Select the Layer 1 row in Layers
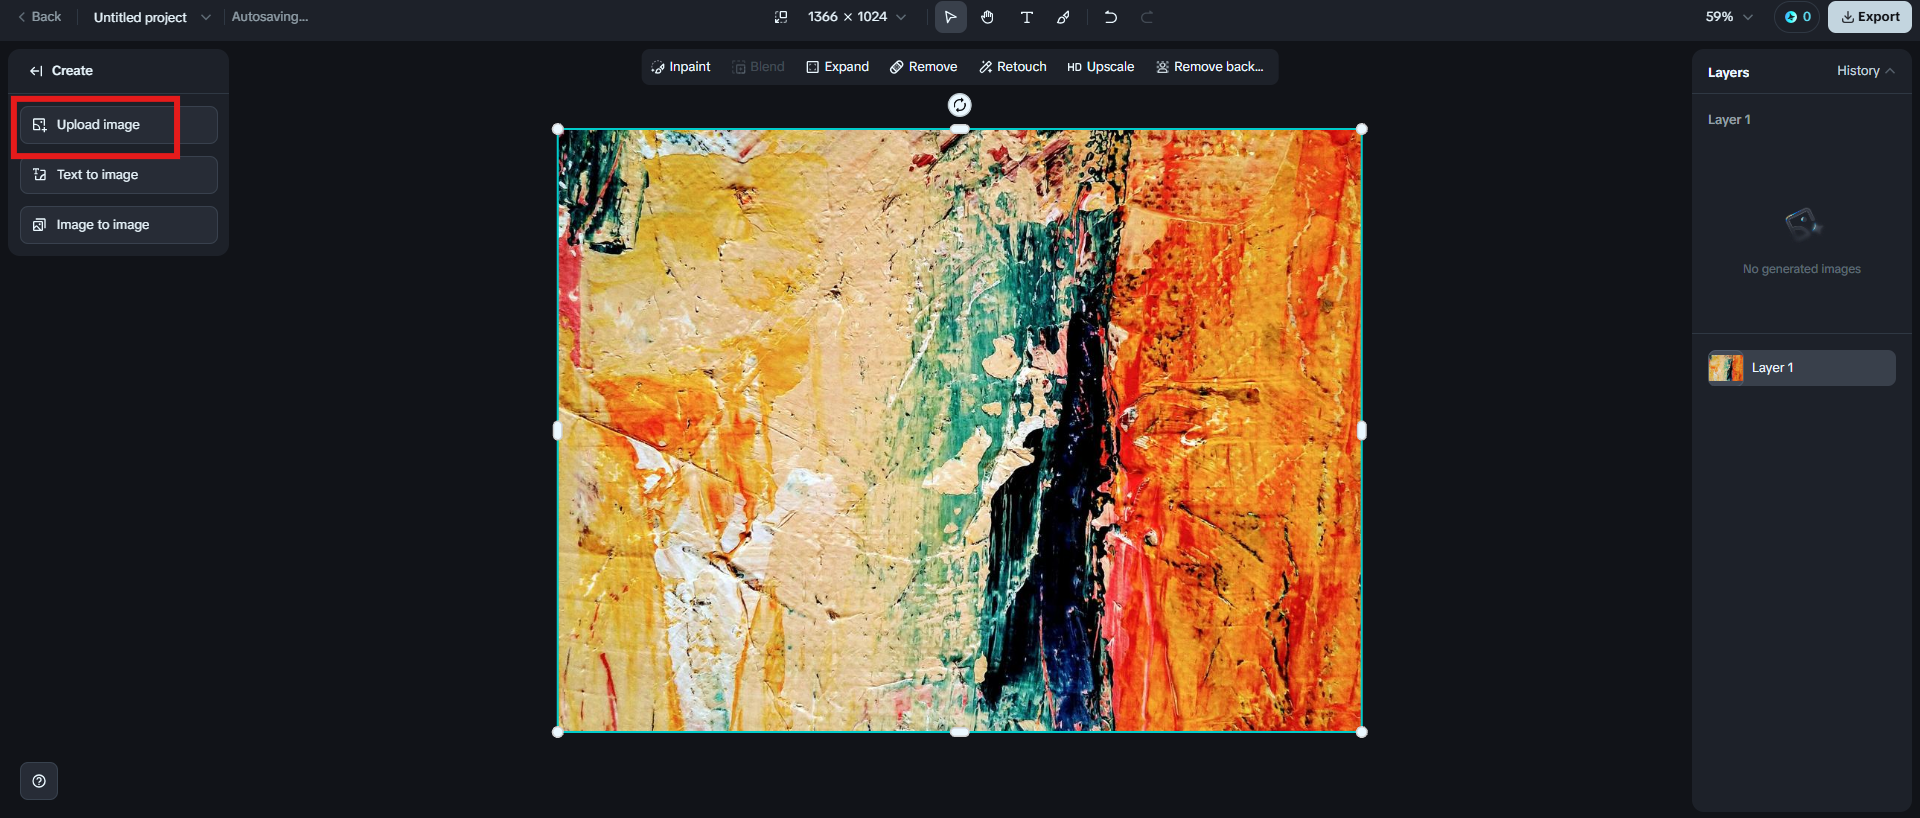The width and height of the screenshot is (1920, 818). pyautogui.click(x=1801, y=368)
